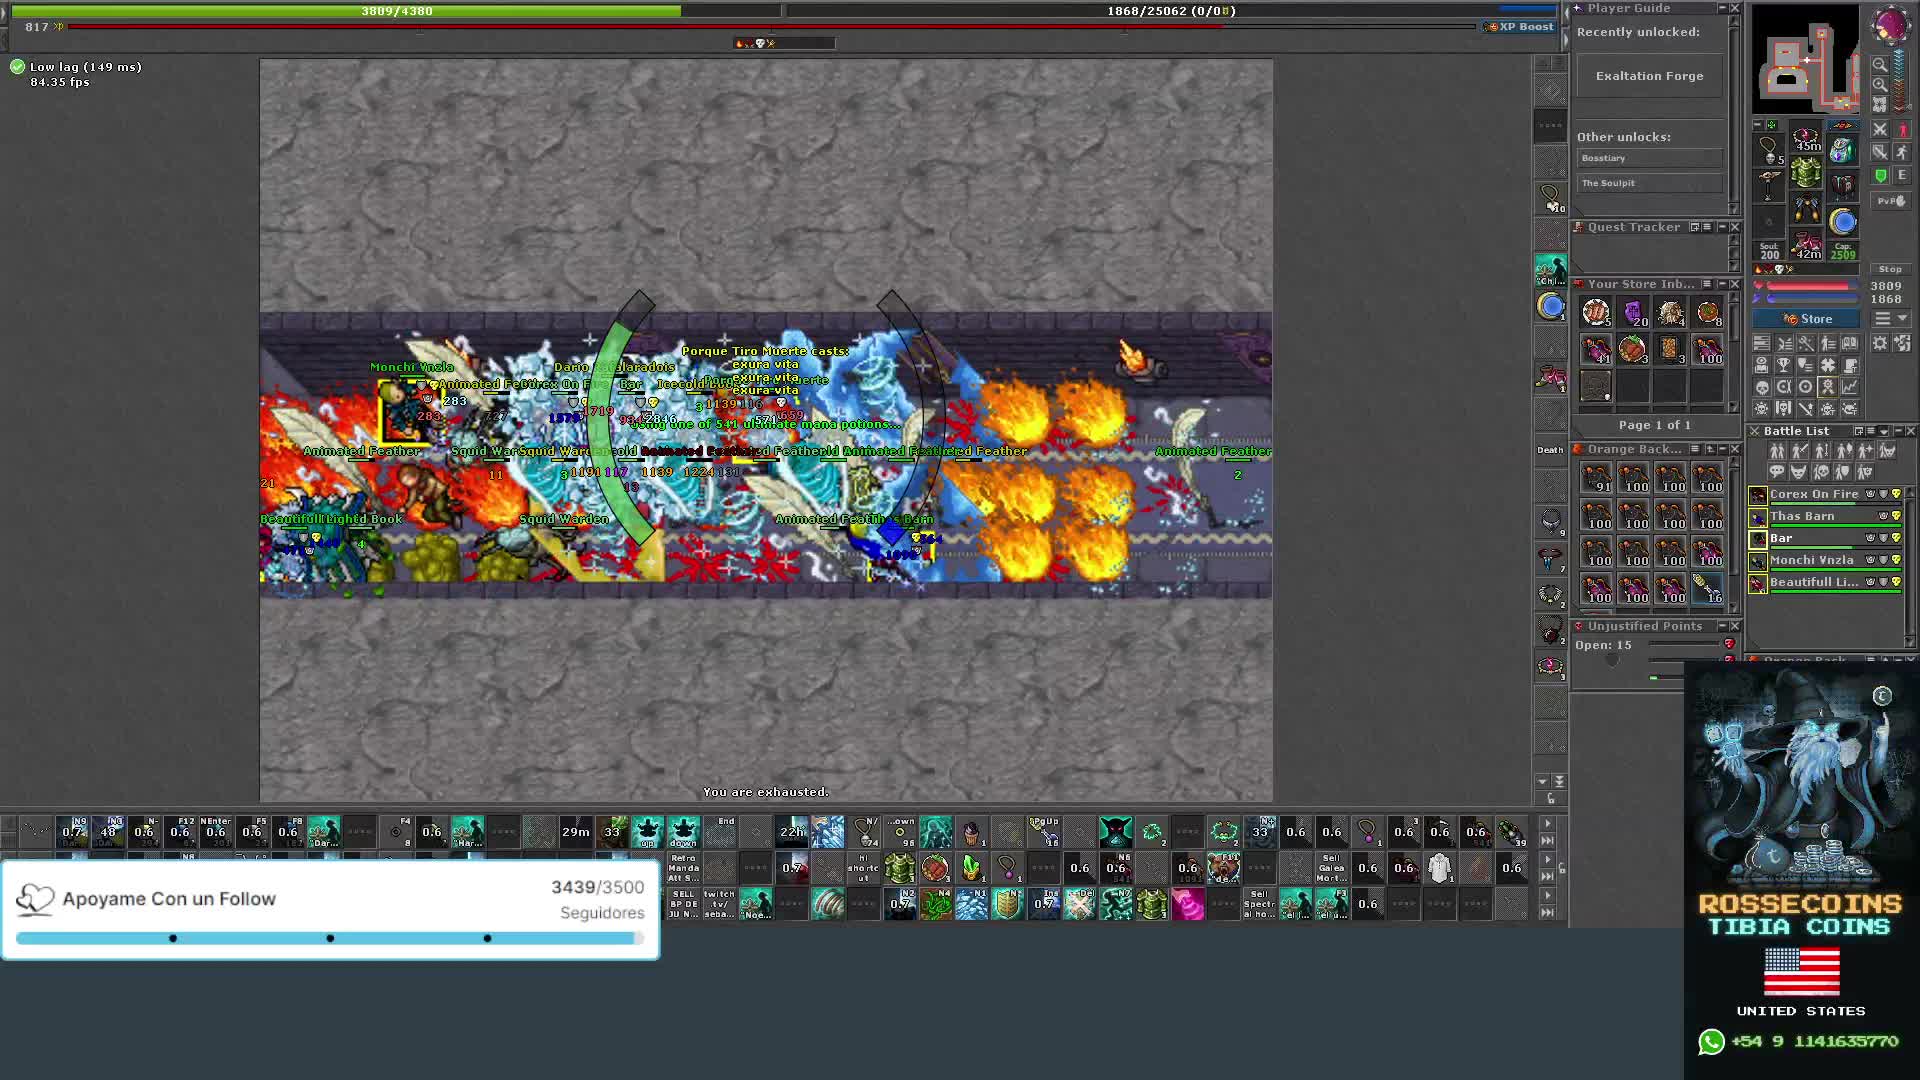The image size is (1920, 1080).
Task: Open the sidebar options dropdown near Store
Action: 1891,318
